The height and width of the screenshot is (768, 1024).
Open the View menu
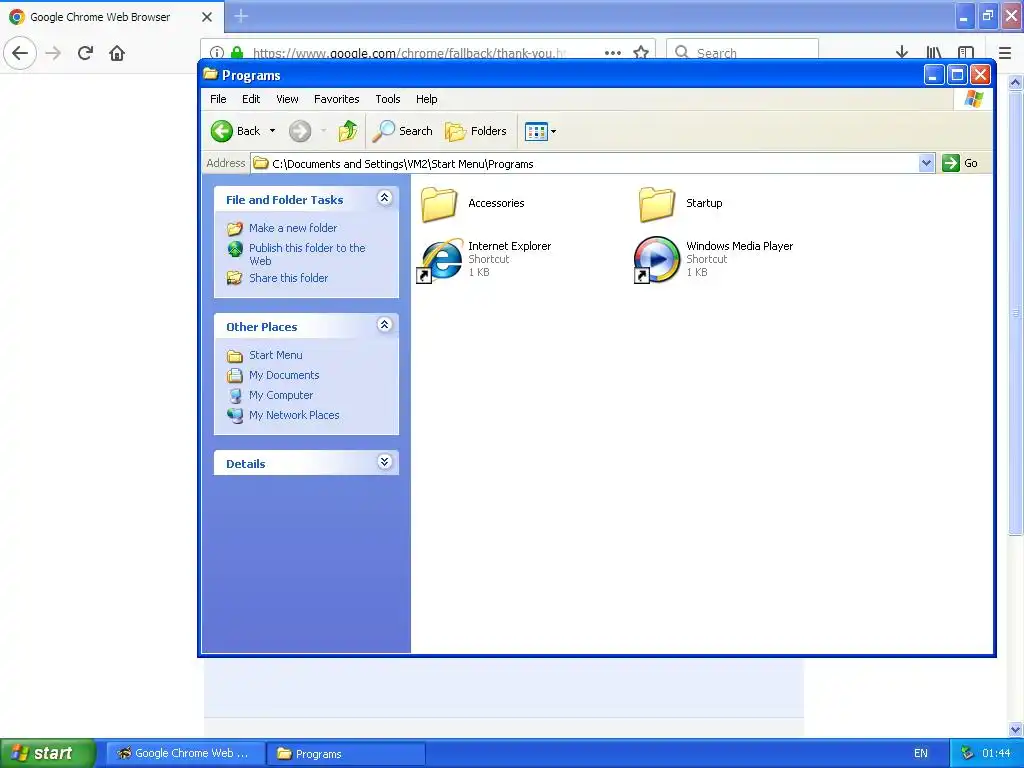tap(287, 99)
